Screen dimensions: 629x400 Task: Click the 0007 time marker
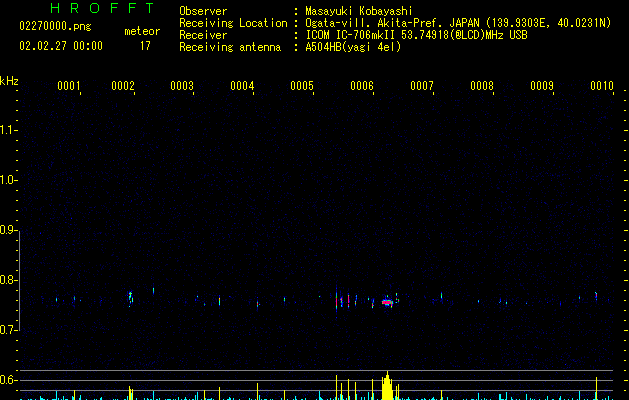(x=422, y=85)
